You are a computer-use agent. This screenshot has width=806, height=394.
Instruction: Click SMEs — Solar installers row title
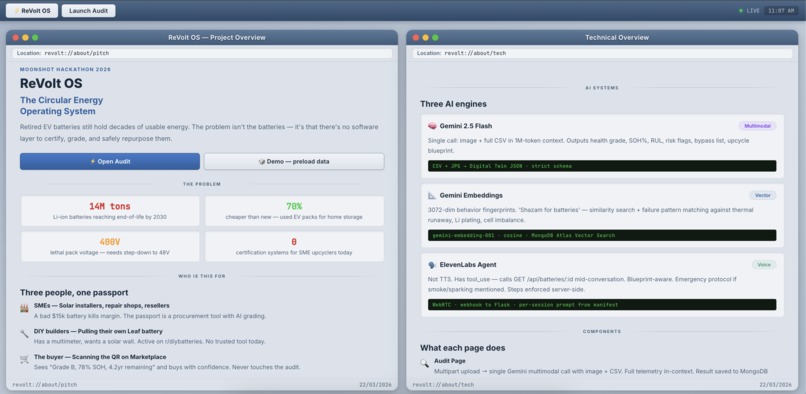[102, 306]
